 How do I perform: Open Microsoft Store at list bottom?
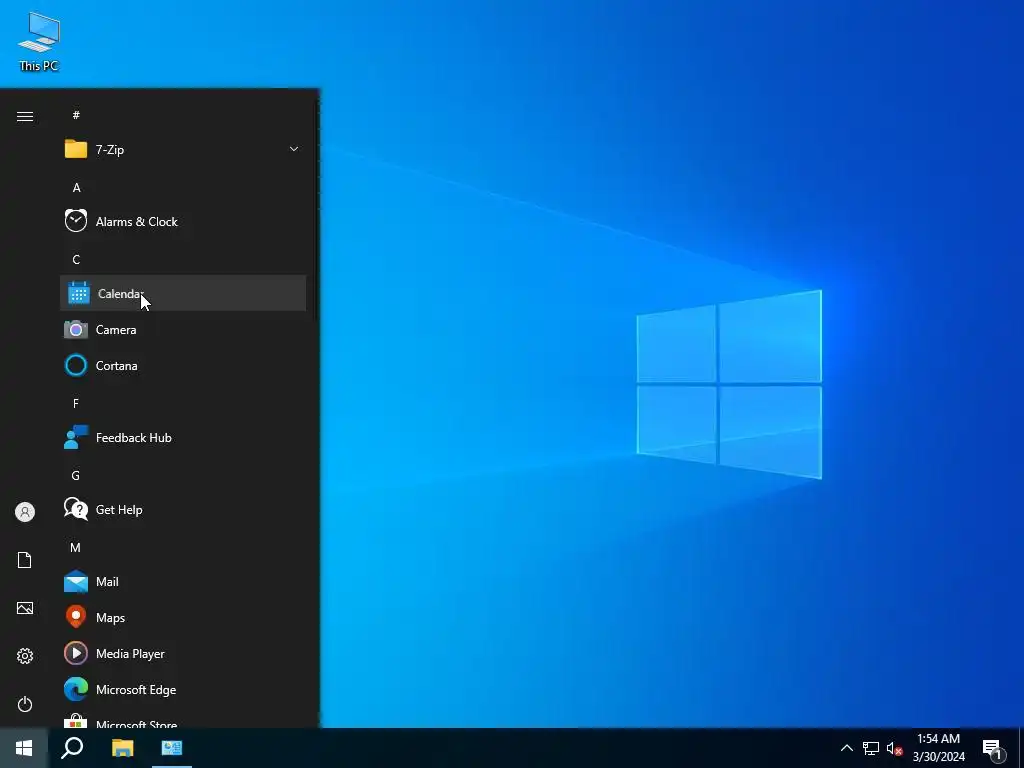click(183, 718)
